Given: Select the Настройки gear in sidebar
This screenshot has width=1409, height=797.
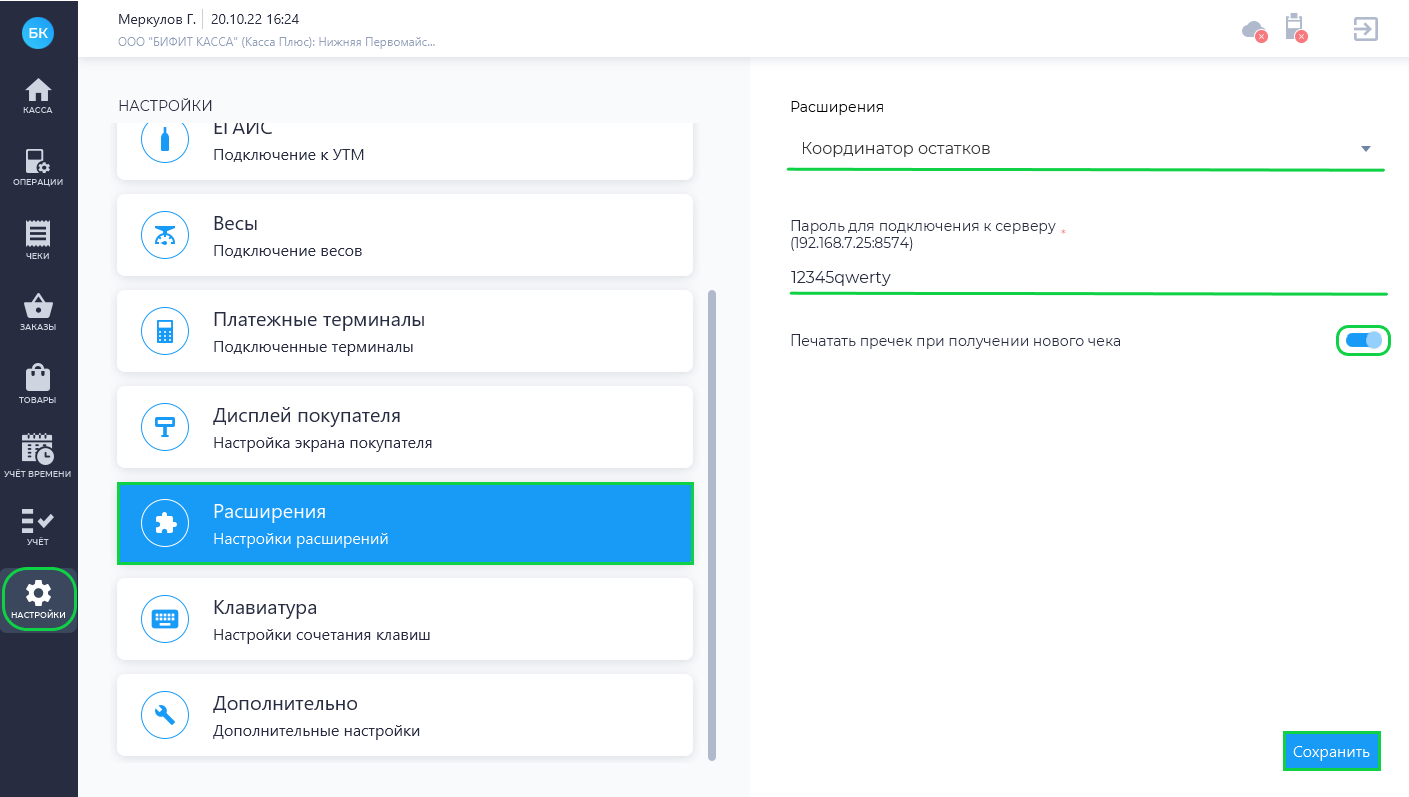Looking at the screenshot, I should (x=38, y=600).
